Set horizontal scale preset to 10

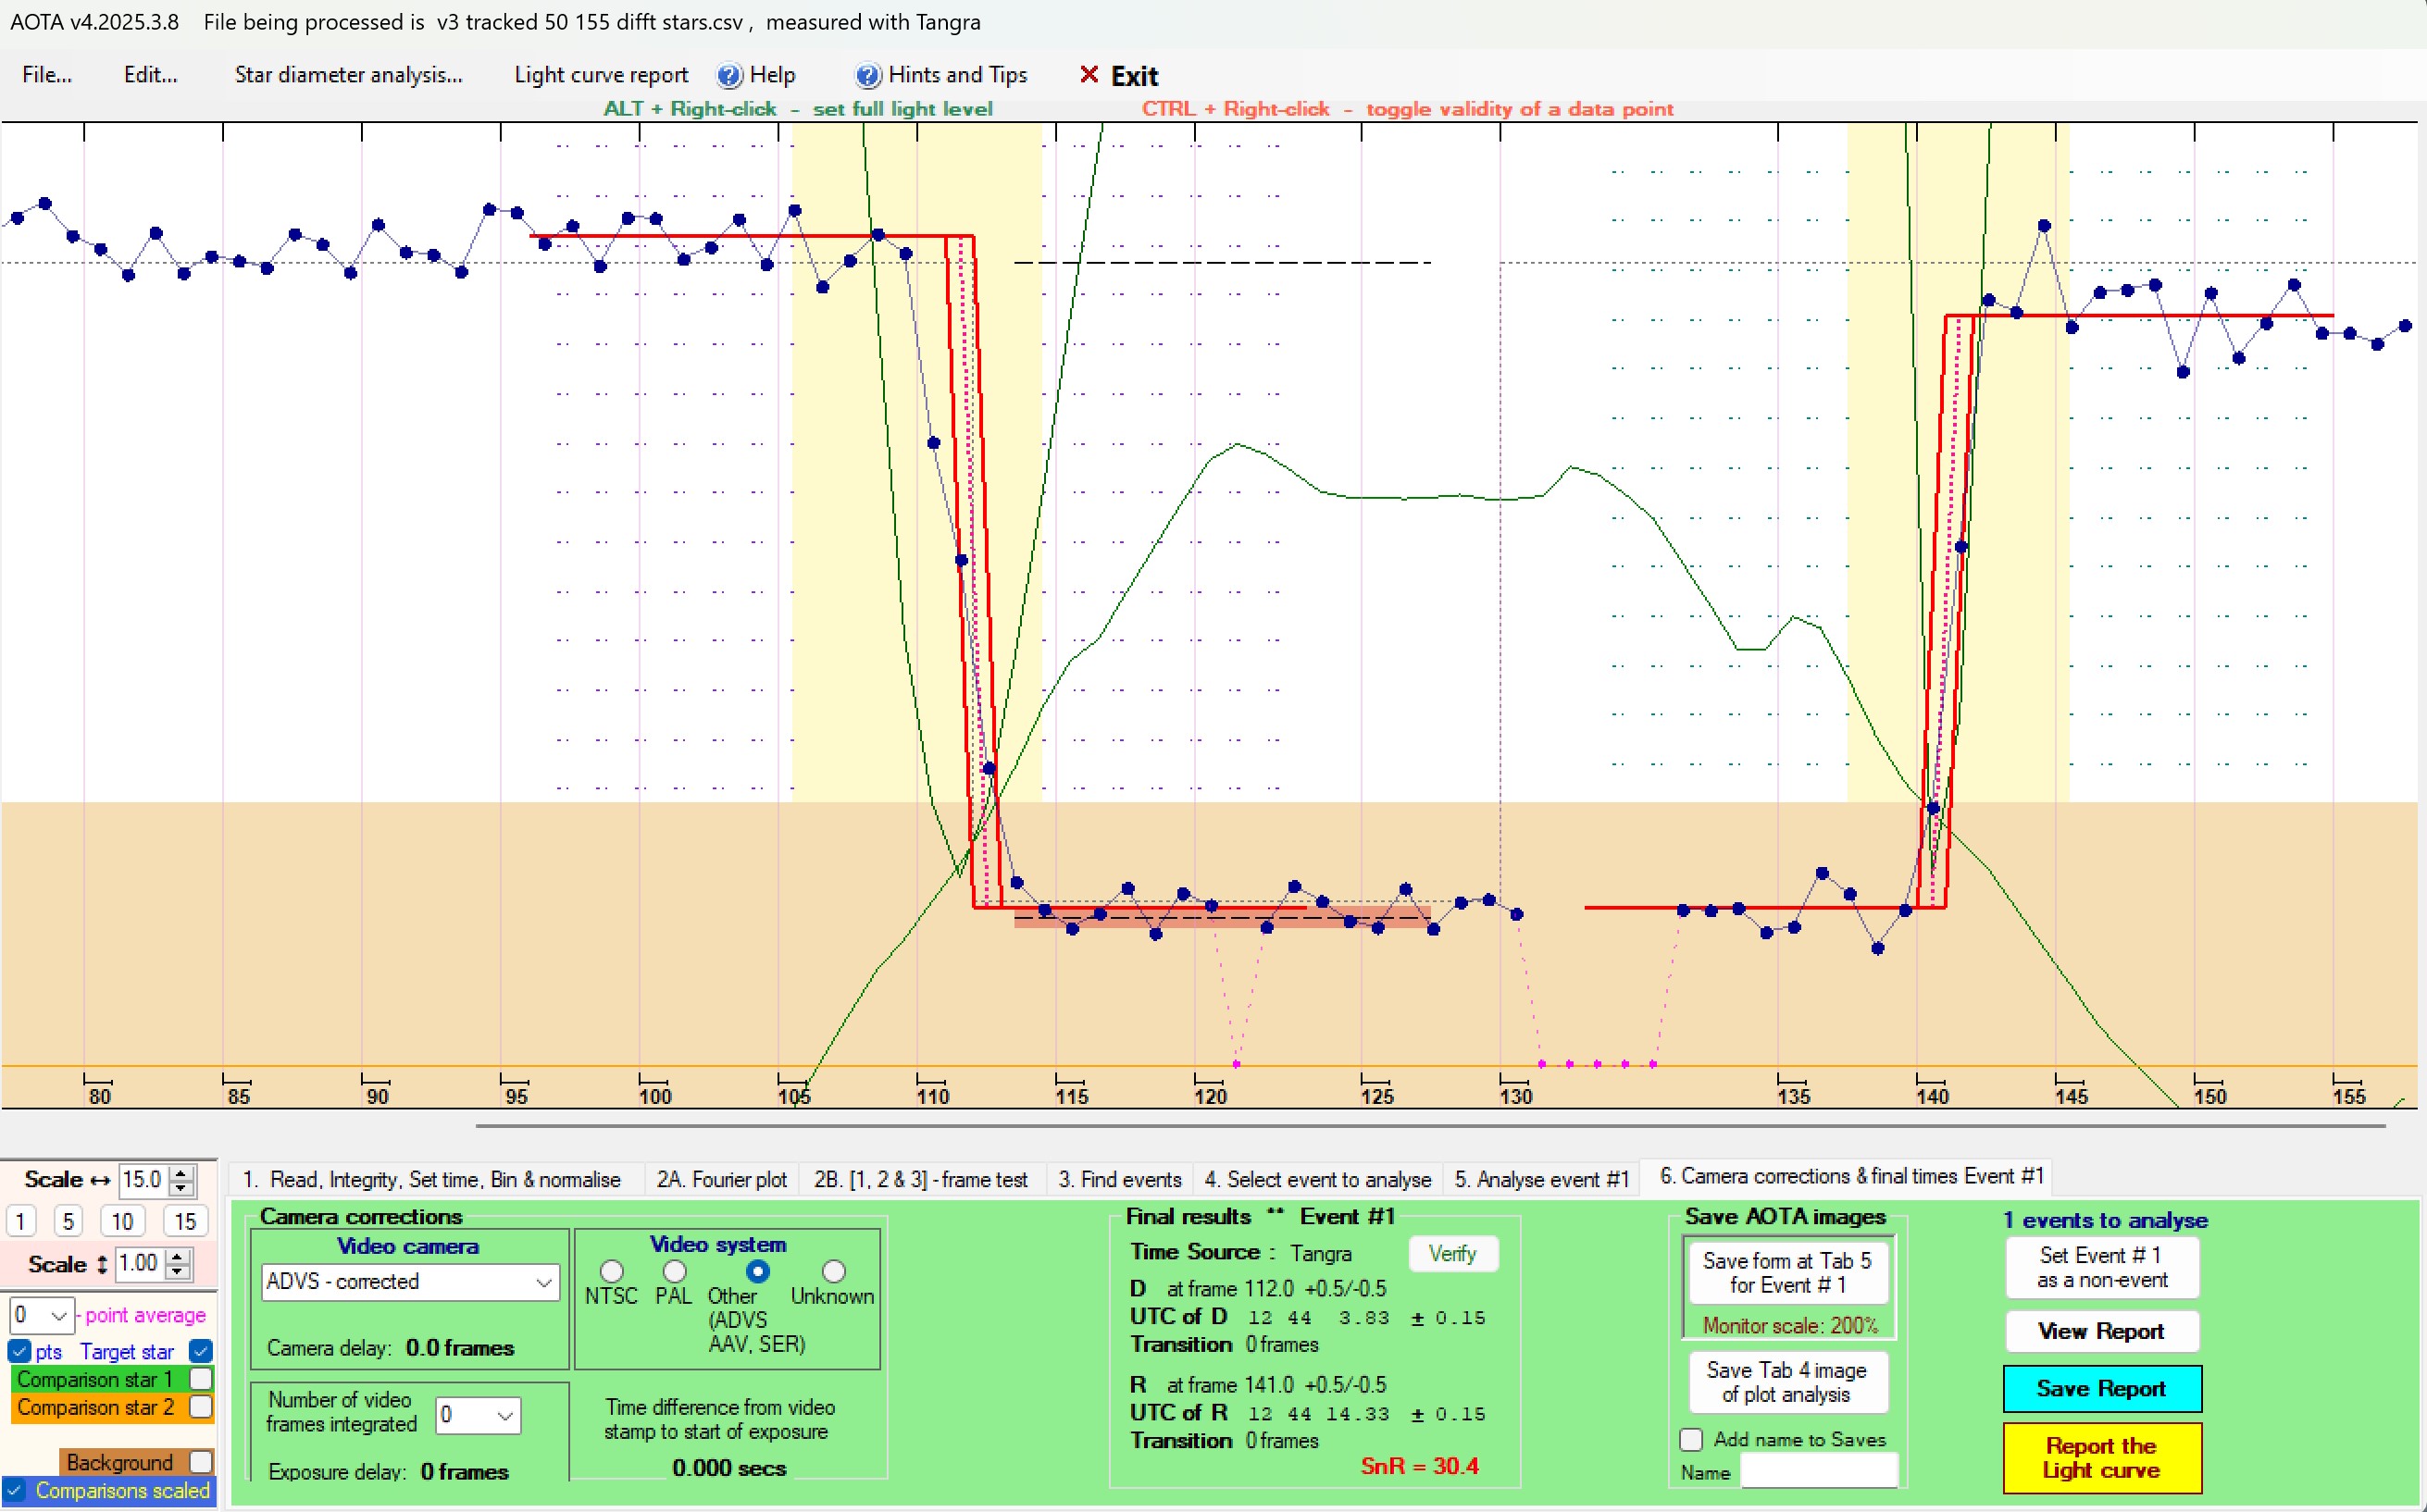coord(122,1221)
